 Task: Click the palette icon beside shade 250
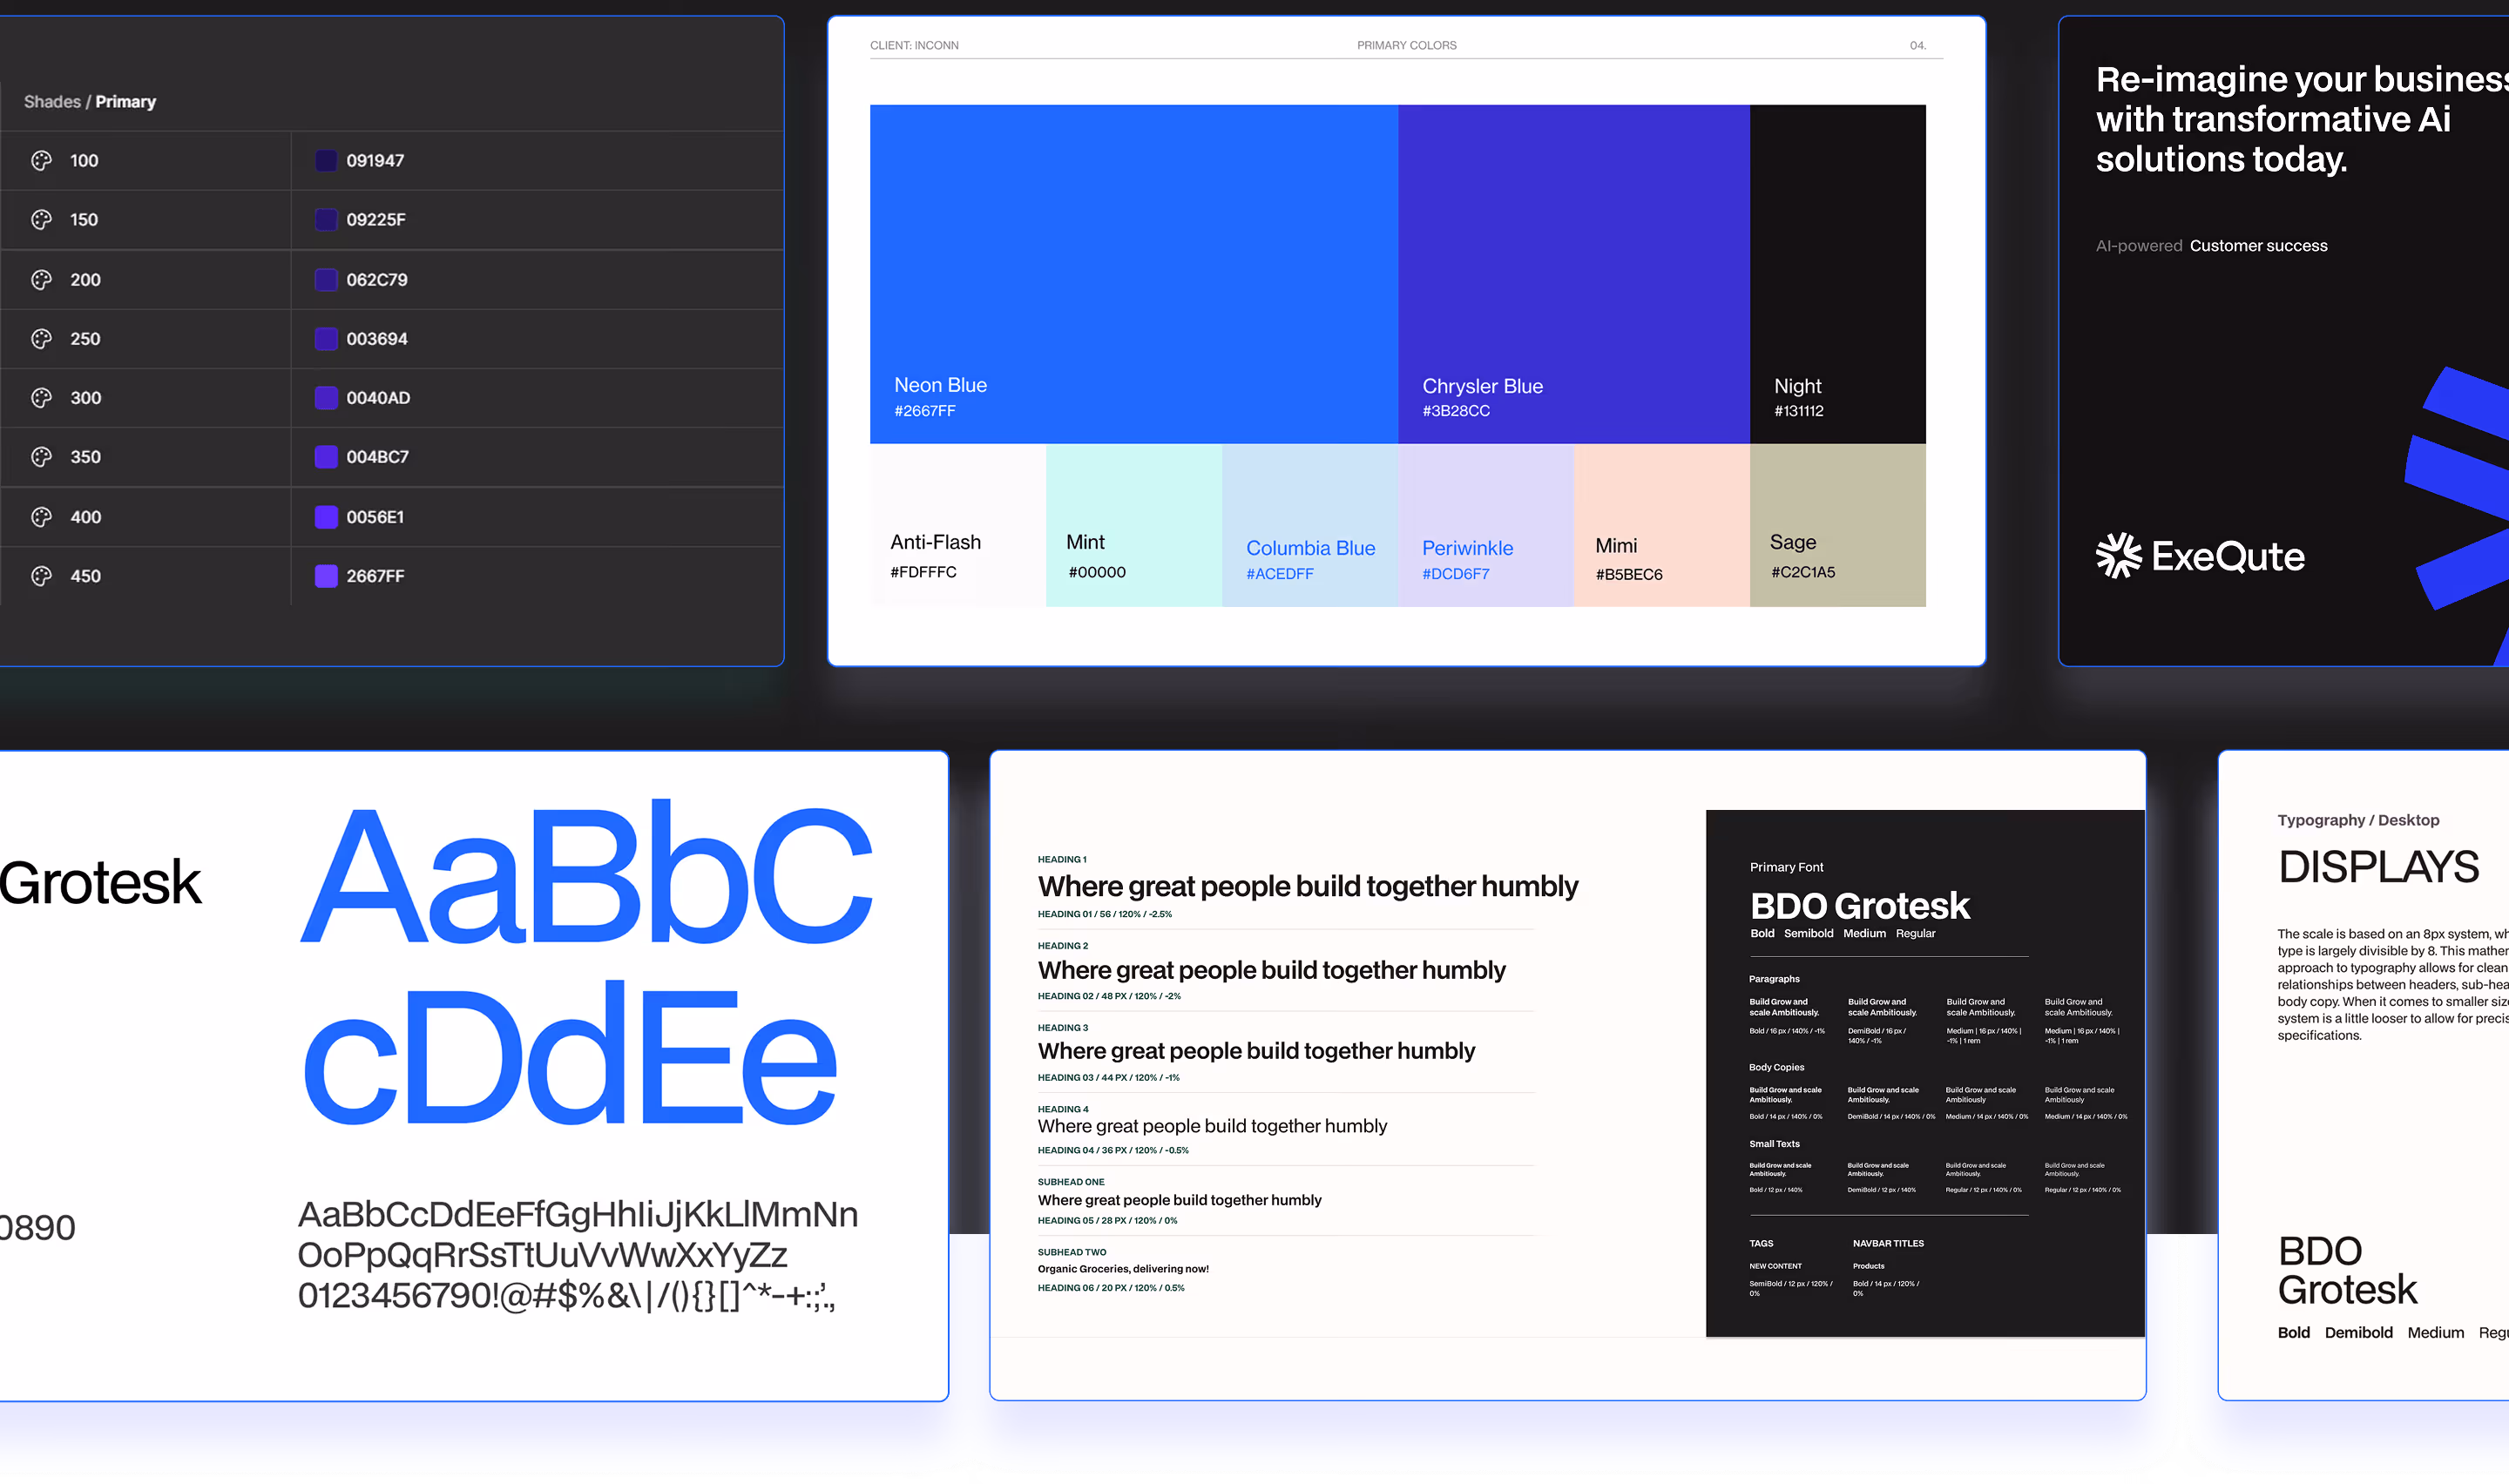[x=41, y=339]
